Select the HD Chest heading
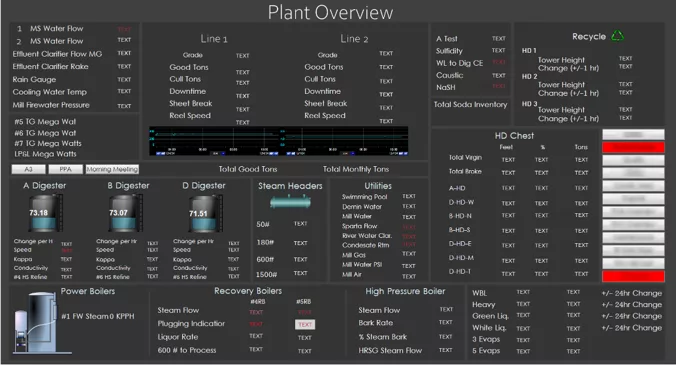 514,136
